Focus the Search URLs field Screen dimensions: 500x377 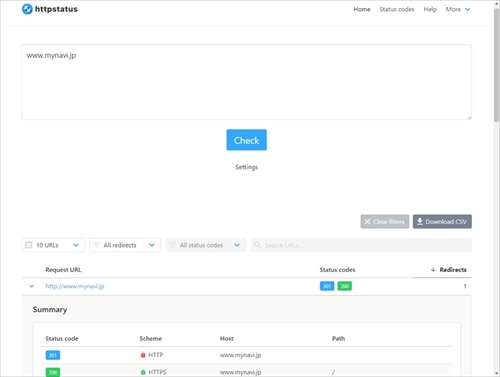(x=361, y=245)
